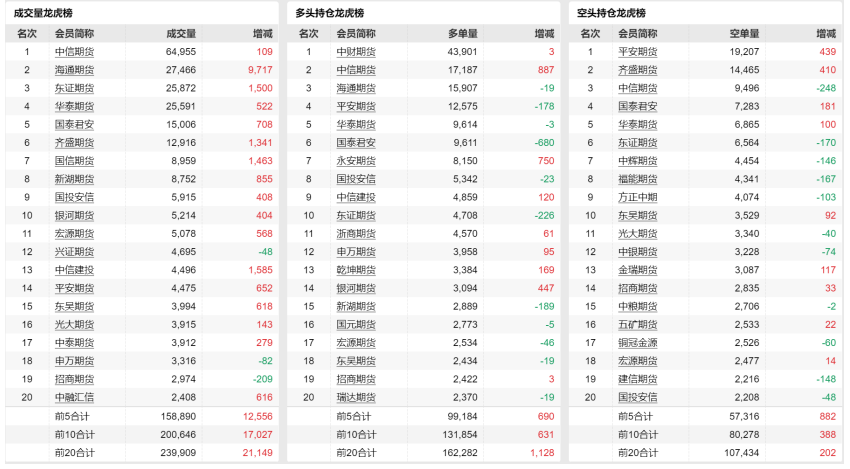
Task: Click the 瑞达期货 member link
Action: (356, 397)
